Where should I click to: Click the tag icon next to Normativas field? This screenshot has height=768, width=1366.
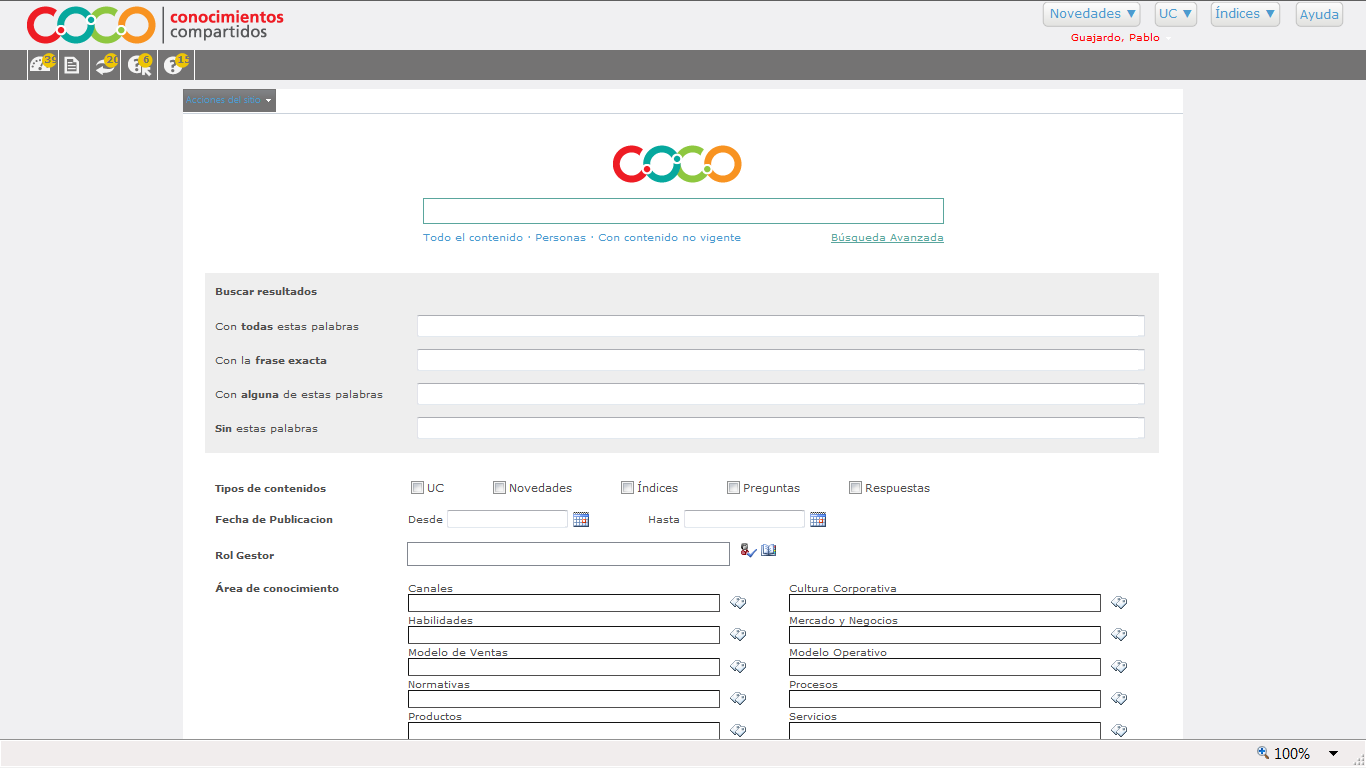[x=738, y=699]
